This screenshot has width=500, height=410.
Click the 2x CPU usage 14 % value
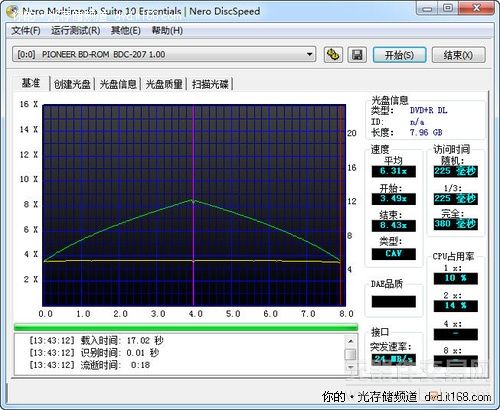[x=456, y=306]
